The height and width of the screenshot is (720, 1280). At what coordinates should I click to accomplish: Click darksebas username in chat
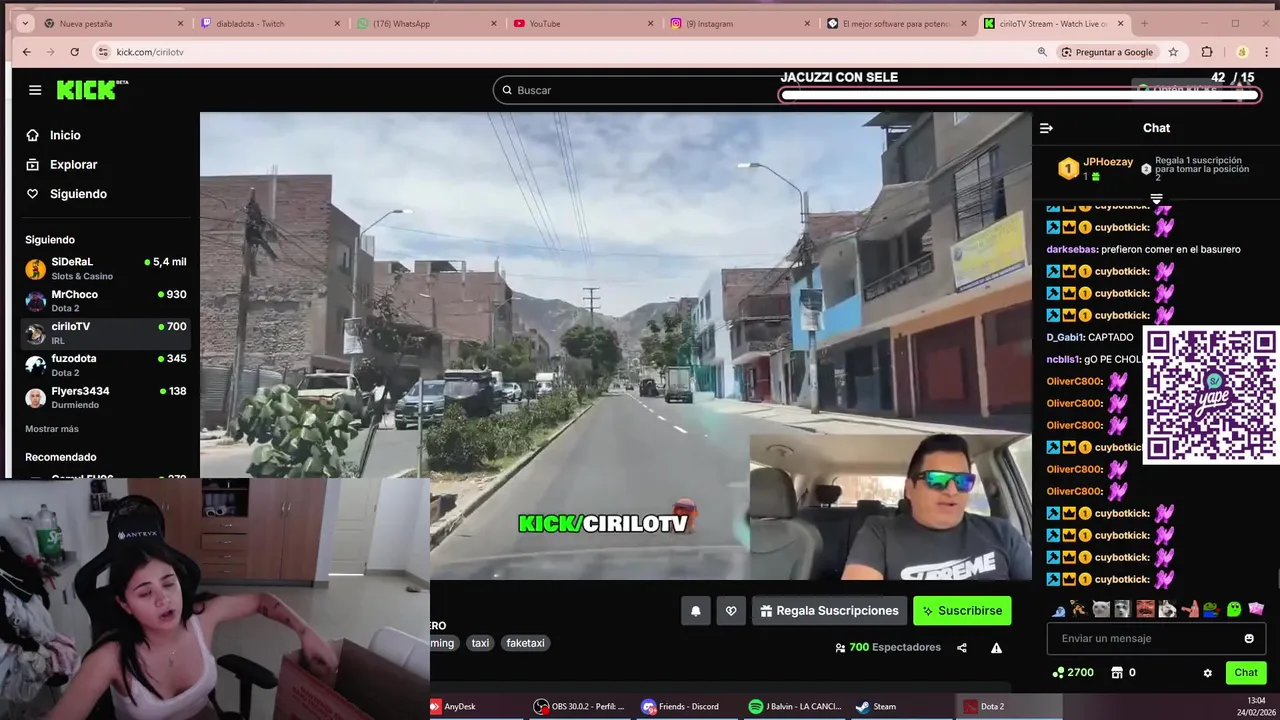(x=1072, y=249)
